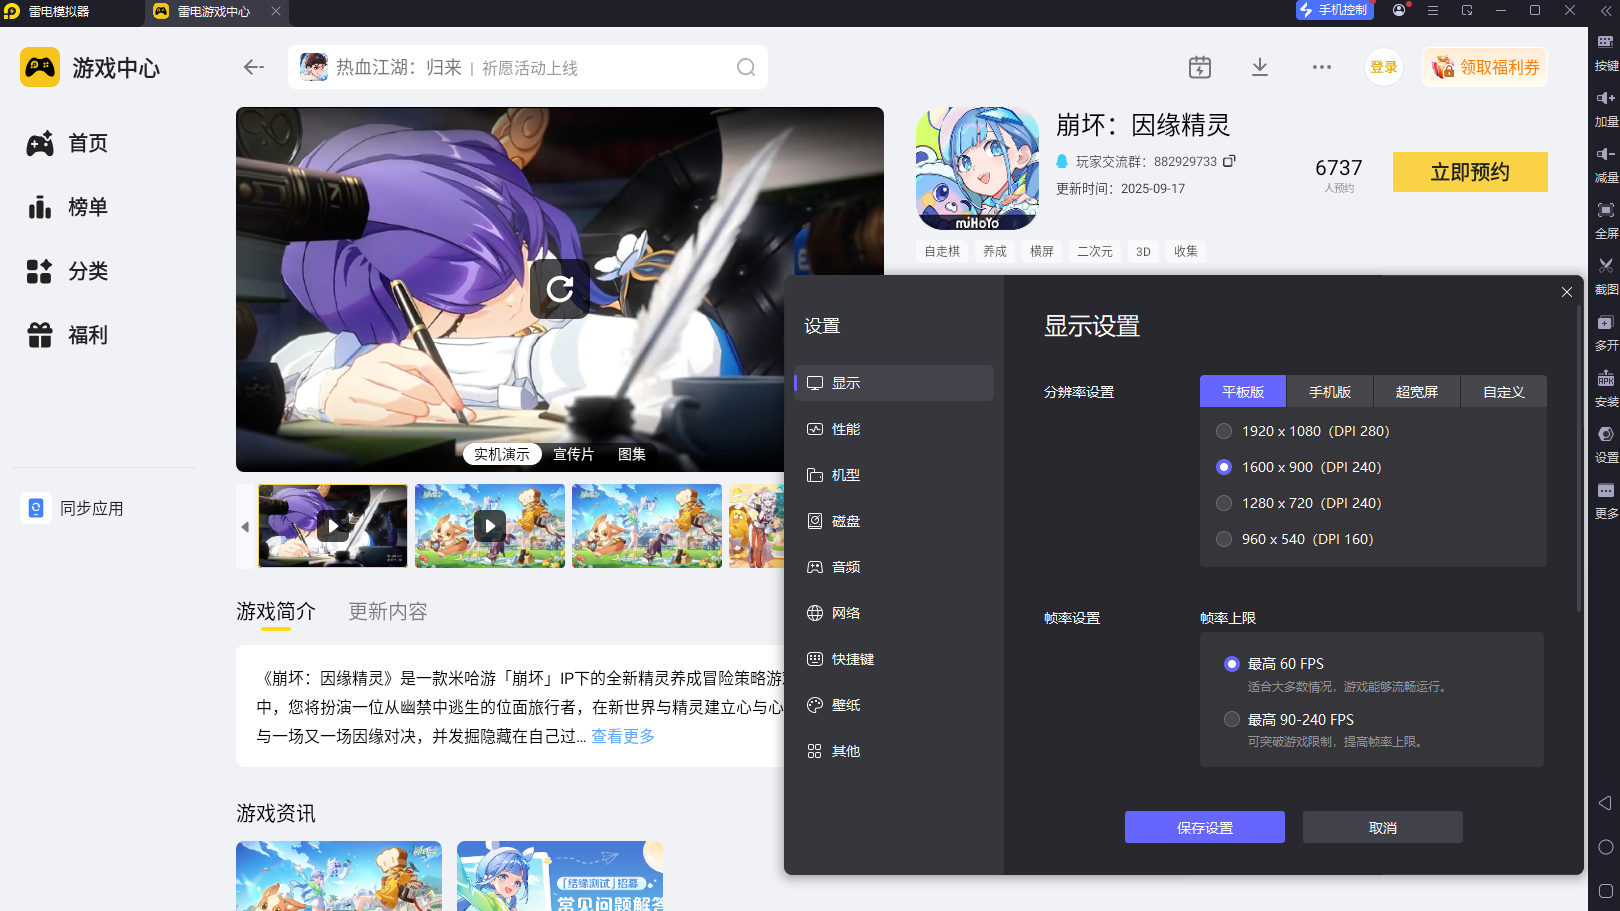Open the 榜单 rankings section
The width and height of the screenshot is (1620, 911).
88,207
